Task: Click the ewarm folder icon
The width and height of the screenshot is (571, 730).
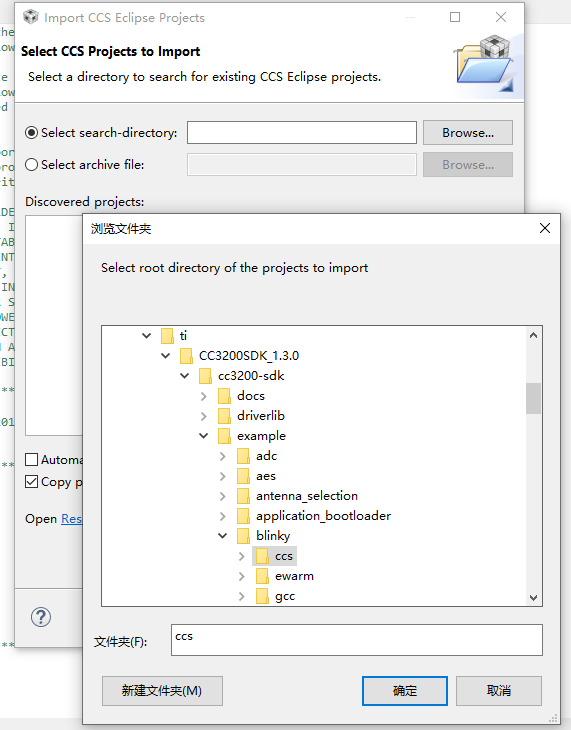Action: tap(263, 576)
